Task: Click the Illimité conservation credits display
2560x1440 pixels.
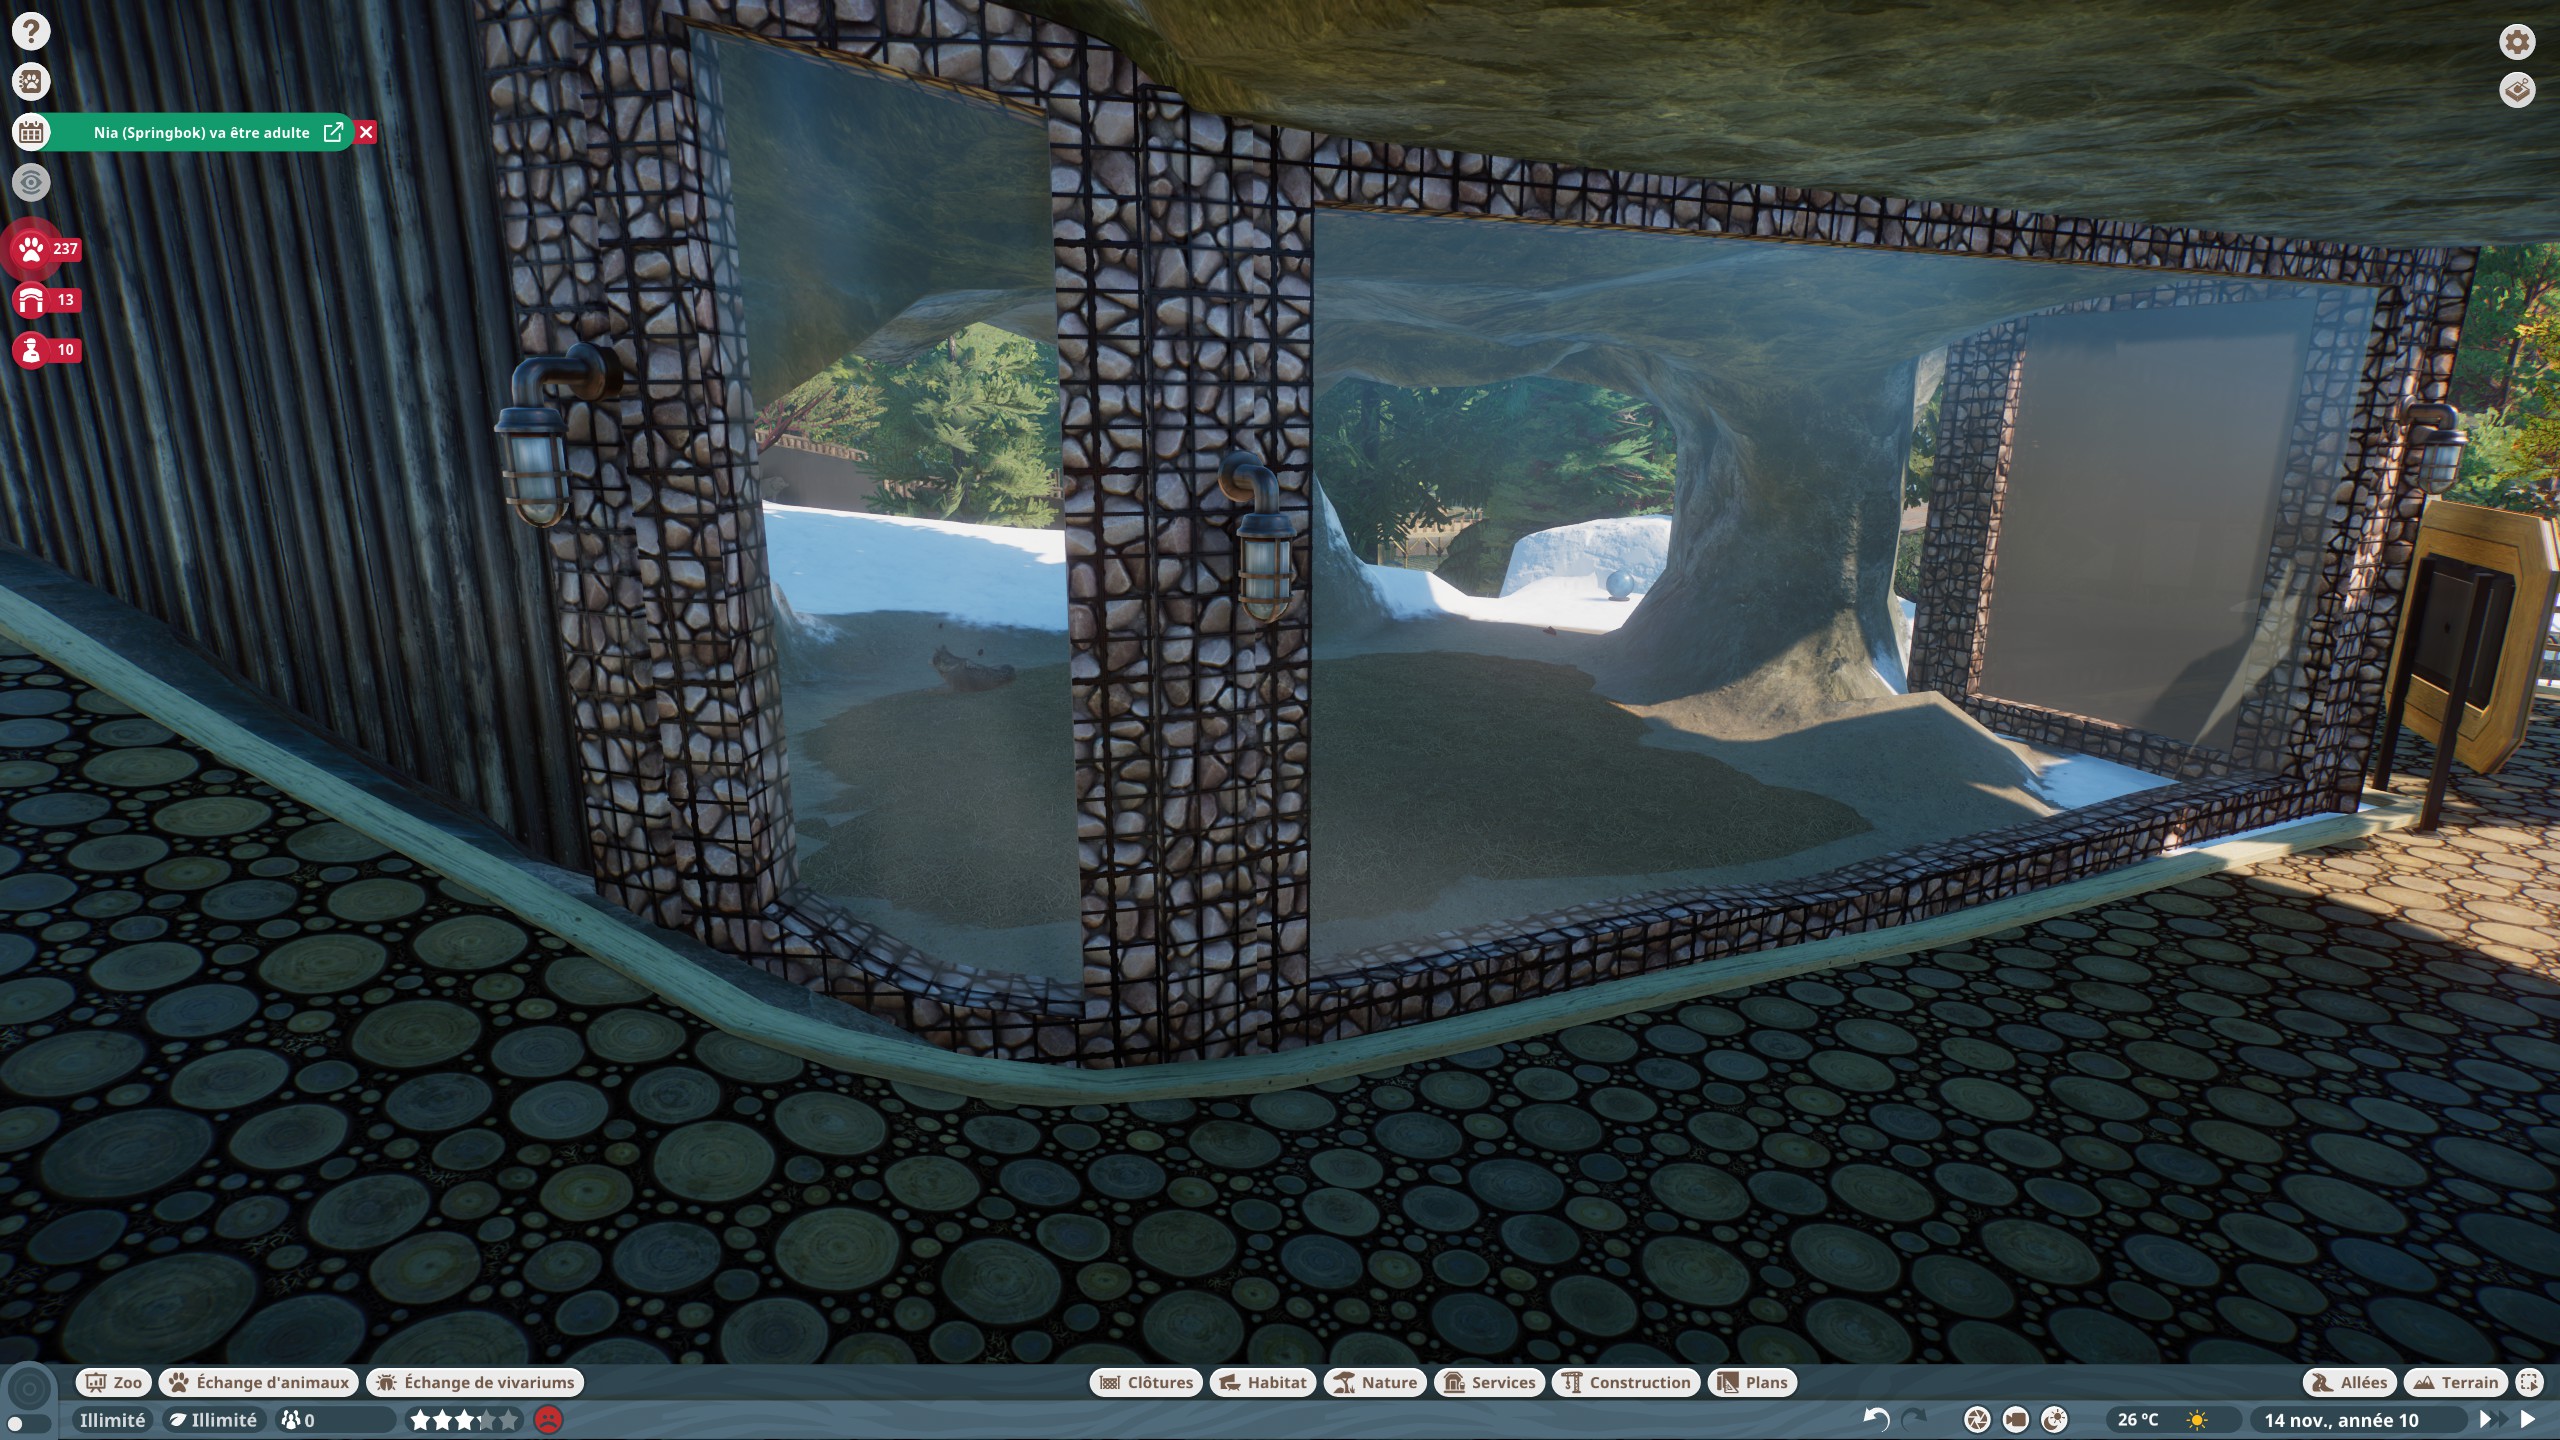Action: (x=213, y=1420)
